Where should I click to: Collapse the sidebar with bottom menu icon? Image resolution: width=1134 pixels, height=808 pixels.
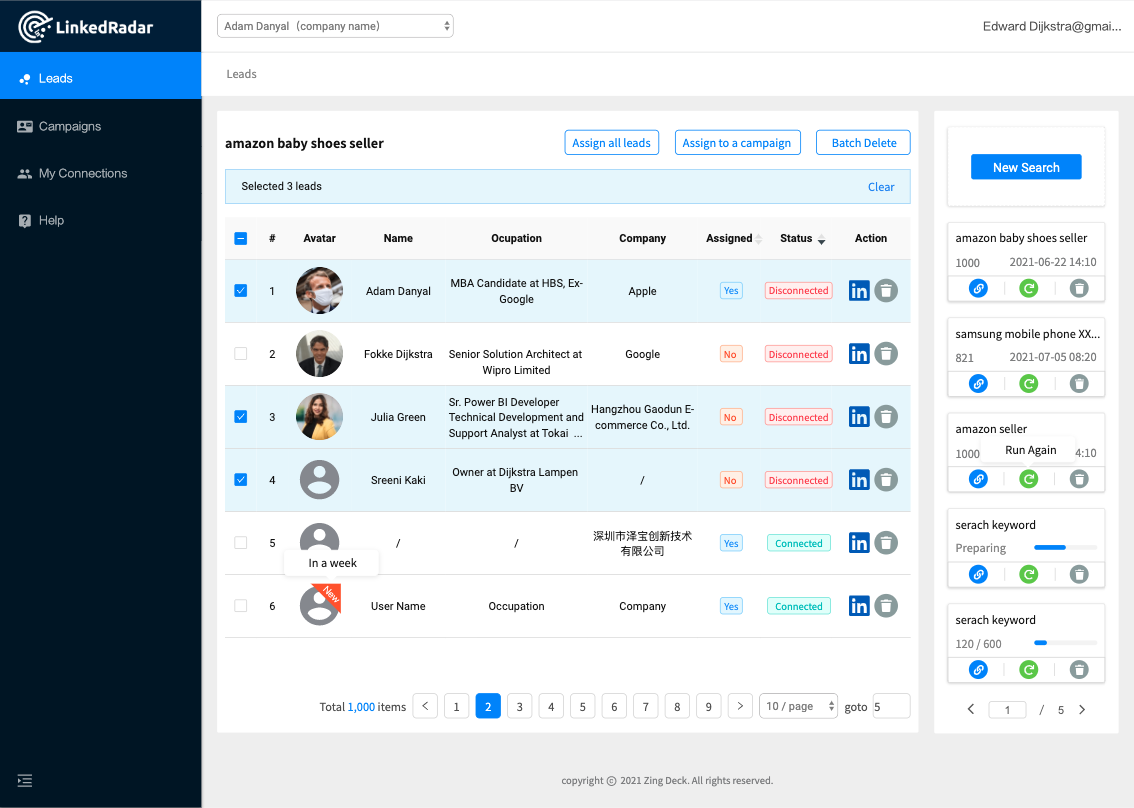pyautogui.click(x=25, y=781)
